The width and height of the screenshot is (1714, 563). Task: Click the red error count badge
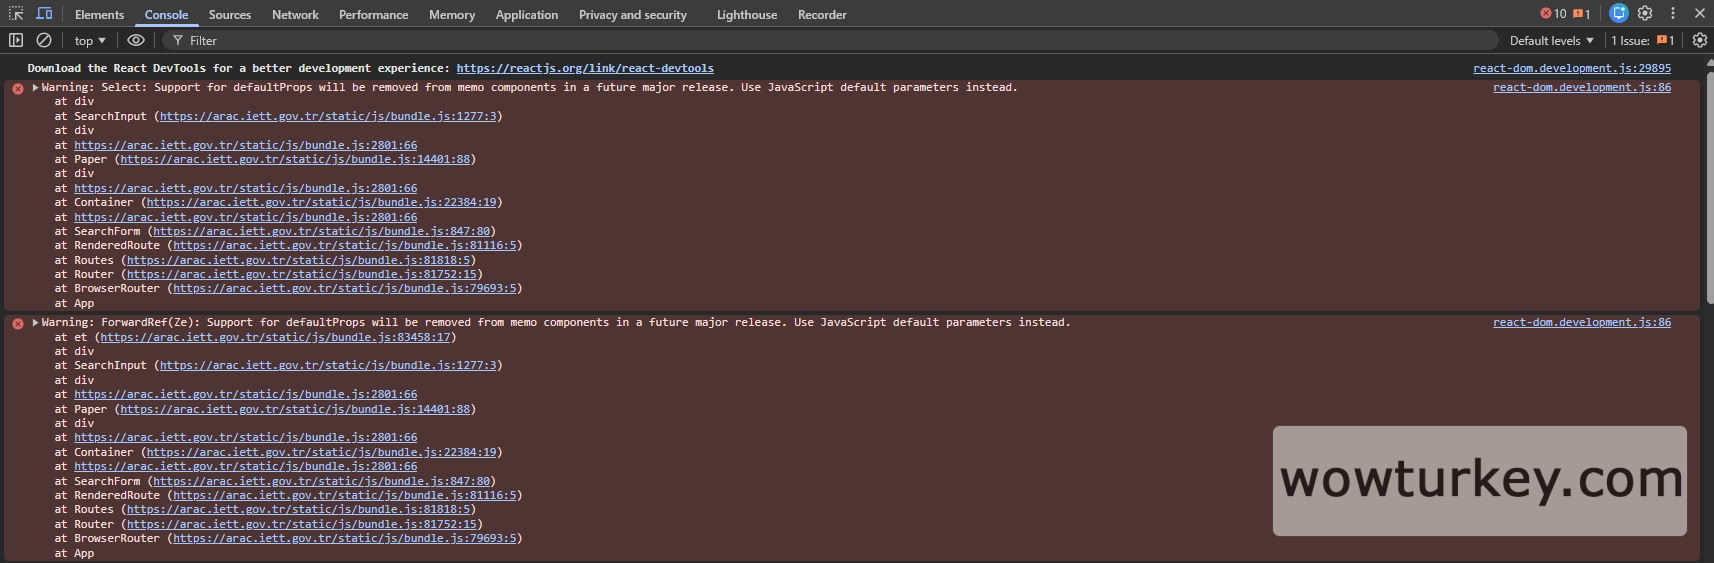(x=1553, y=14)
